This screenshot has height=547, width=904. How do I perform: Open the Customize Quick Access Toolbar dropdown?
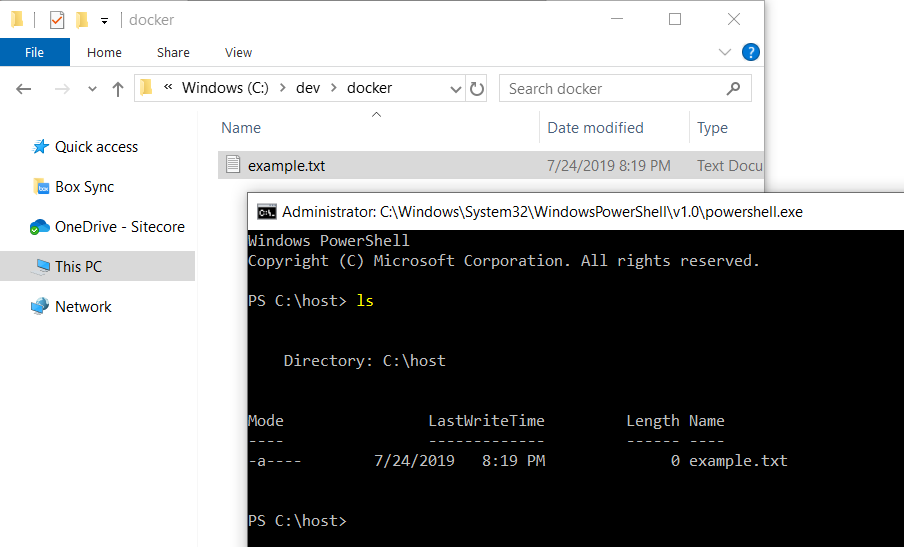click(x=104, y=21)
